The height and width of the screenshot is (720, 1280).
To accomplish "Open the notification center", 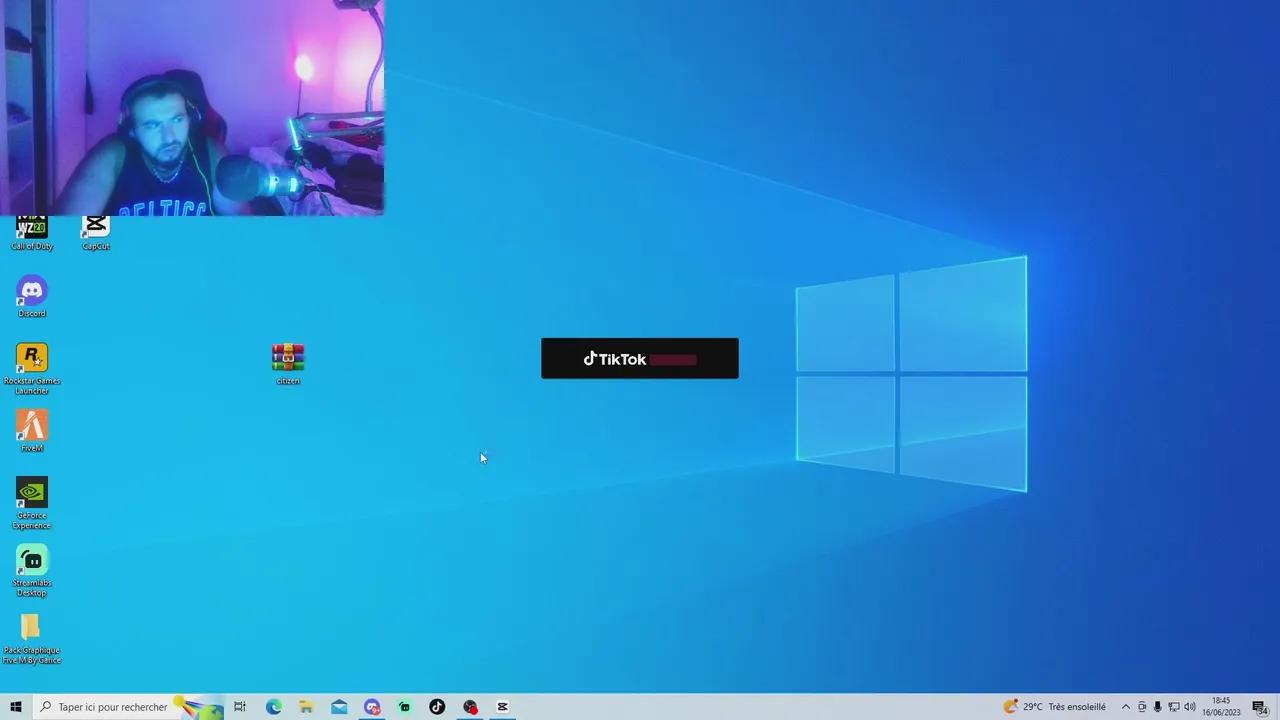I will click(1260, 707).
